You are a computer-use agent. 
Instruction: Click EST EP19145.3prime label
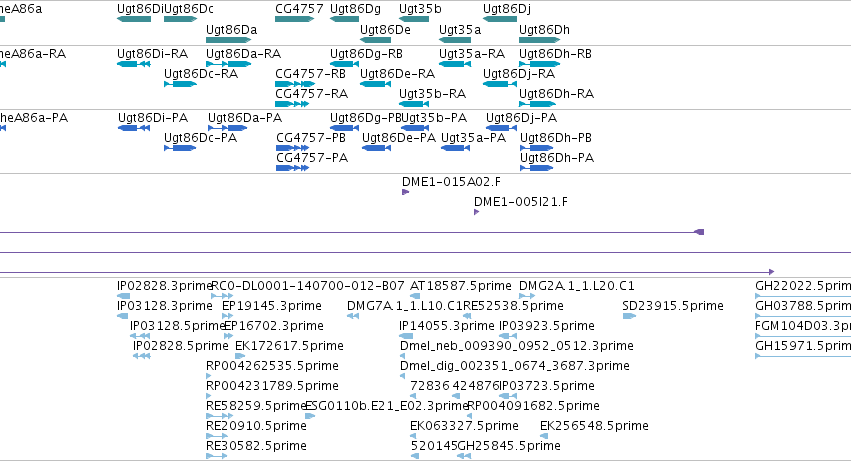pyautogui.click(x=272, y=306)
